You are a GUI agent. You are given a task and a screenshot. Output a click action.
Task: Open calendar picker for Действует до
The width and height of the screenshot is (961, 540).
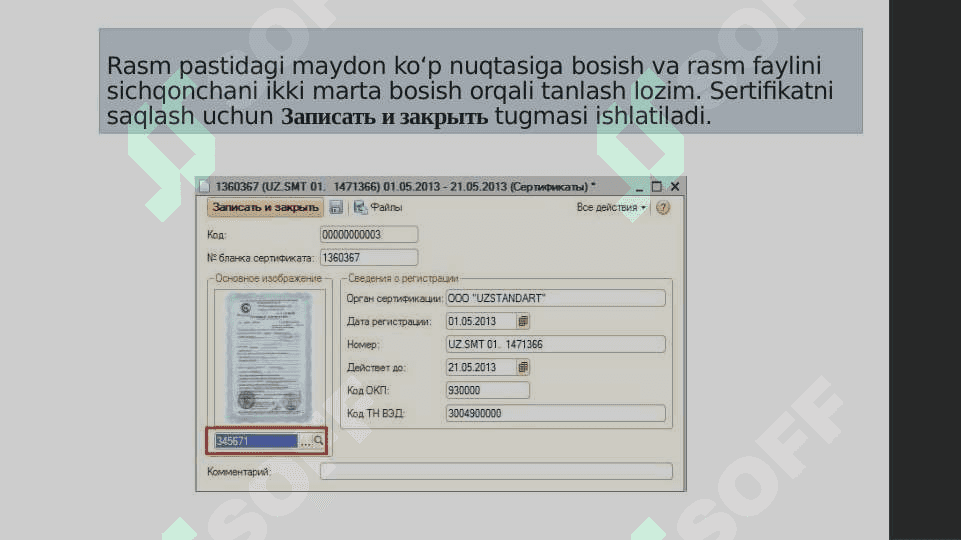[523, 367]
